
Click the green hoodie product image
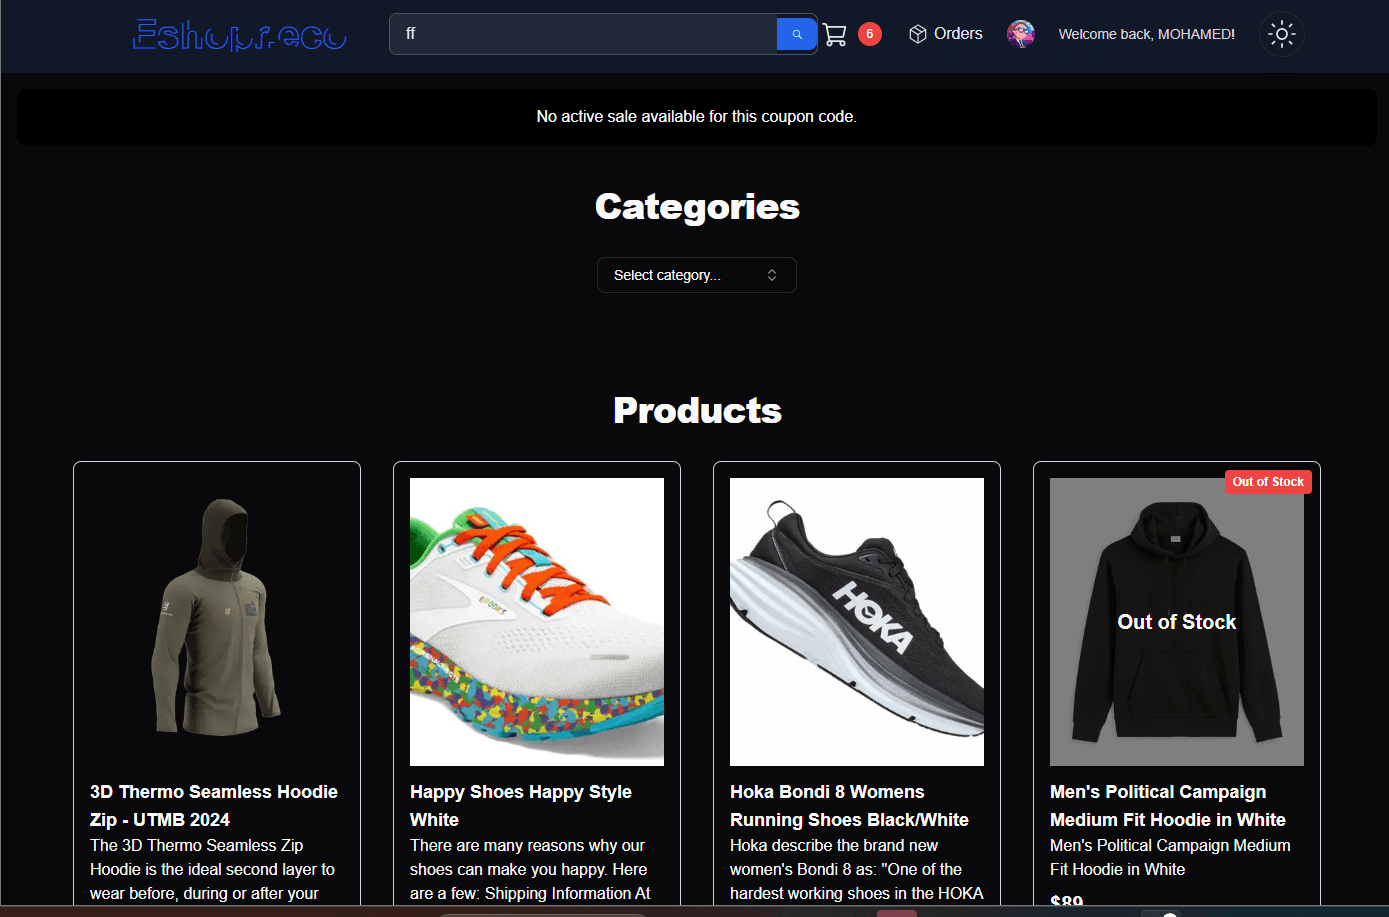(216, 621)
